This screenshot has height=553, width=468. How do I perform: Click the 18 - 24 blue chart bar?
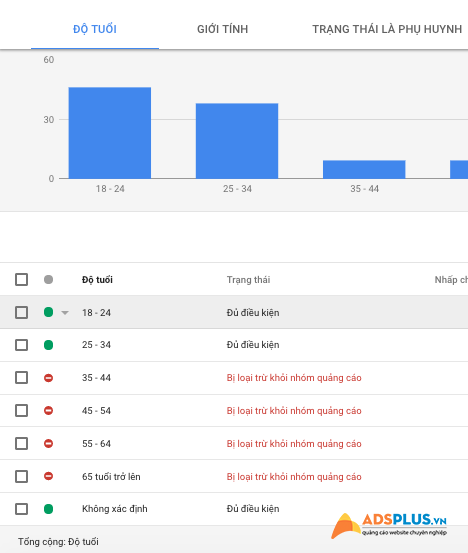click(x=110, y=133)
